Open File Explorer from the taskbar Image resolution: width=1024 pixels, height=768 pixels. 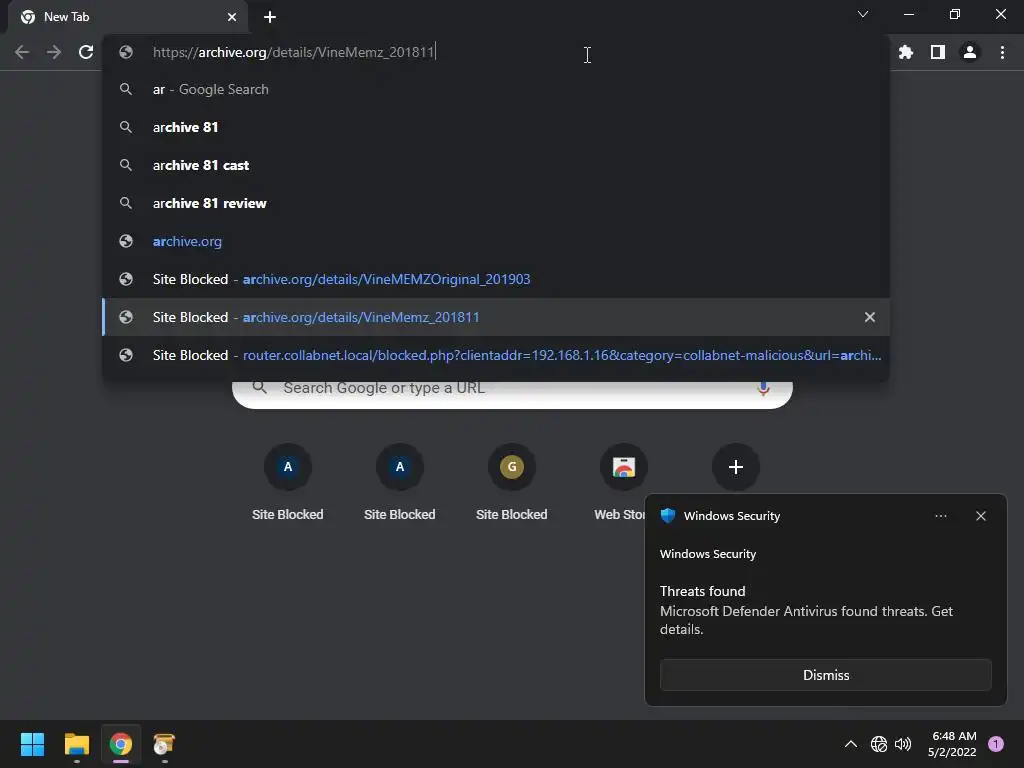[76, 744]
